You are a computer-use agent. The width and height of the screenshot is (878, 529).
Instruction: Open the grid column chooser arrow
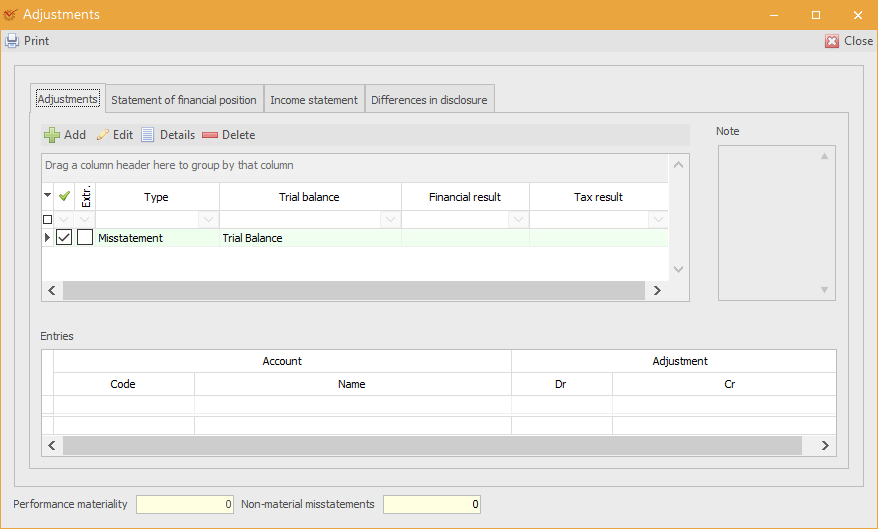48,195
